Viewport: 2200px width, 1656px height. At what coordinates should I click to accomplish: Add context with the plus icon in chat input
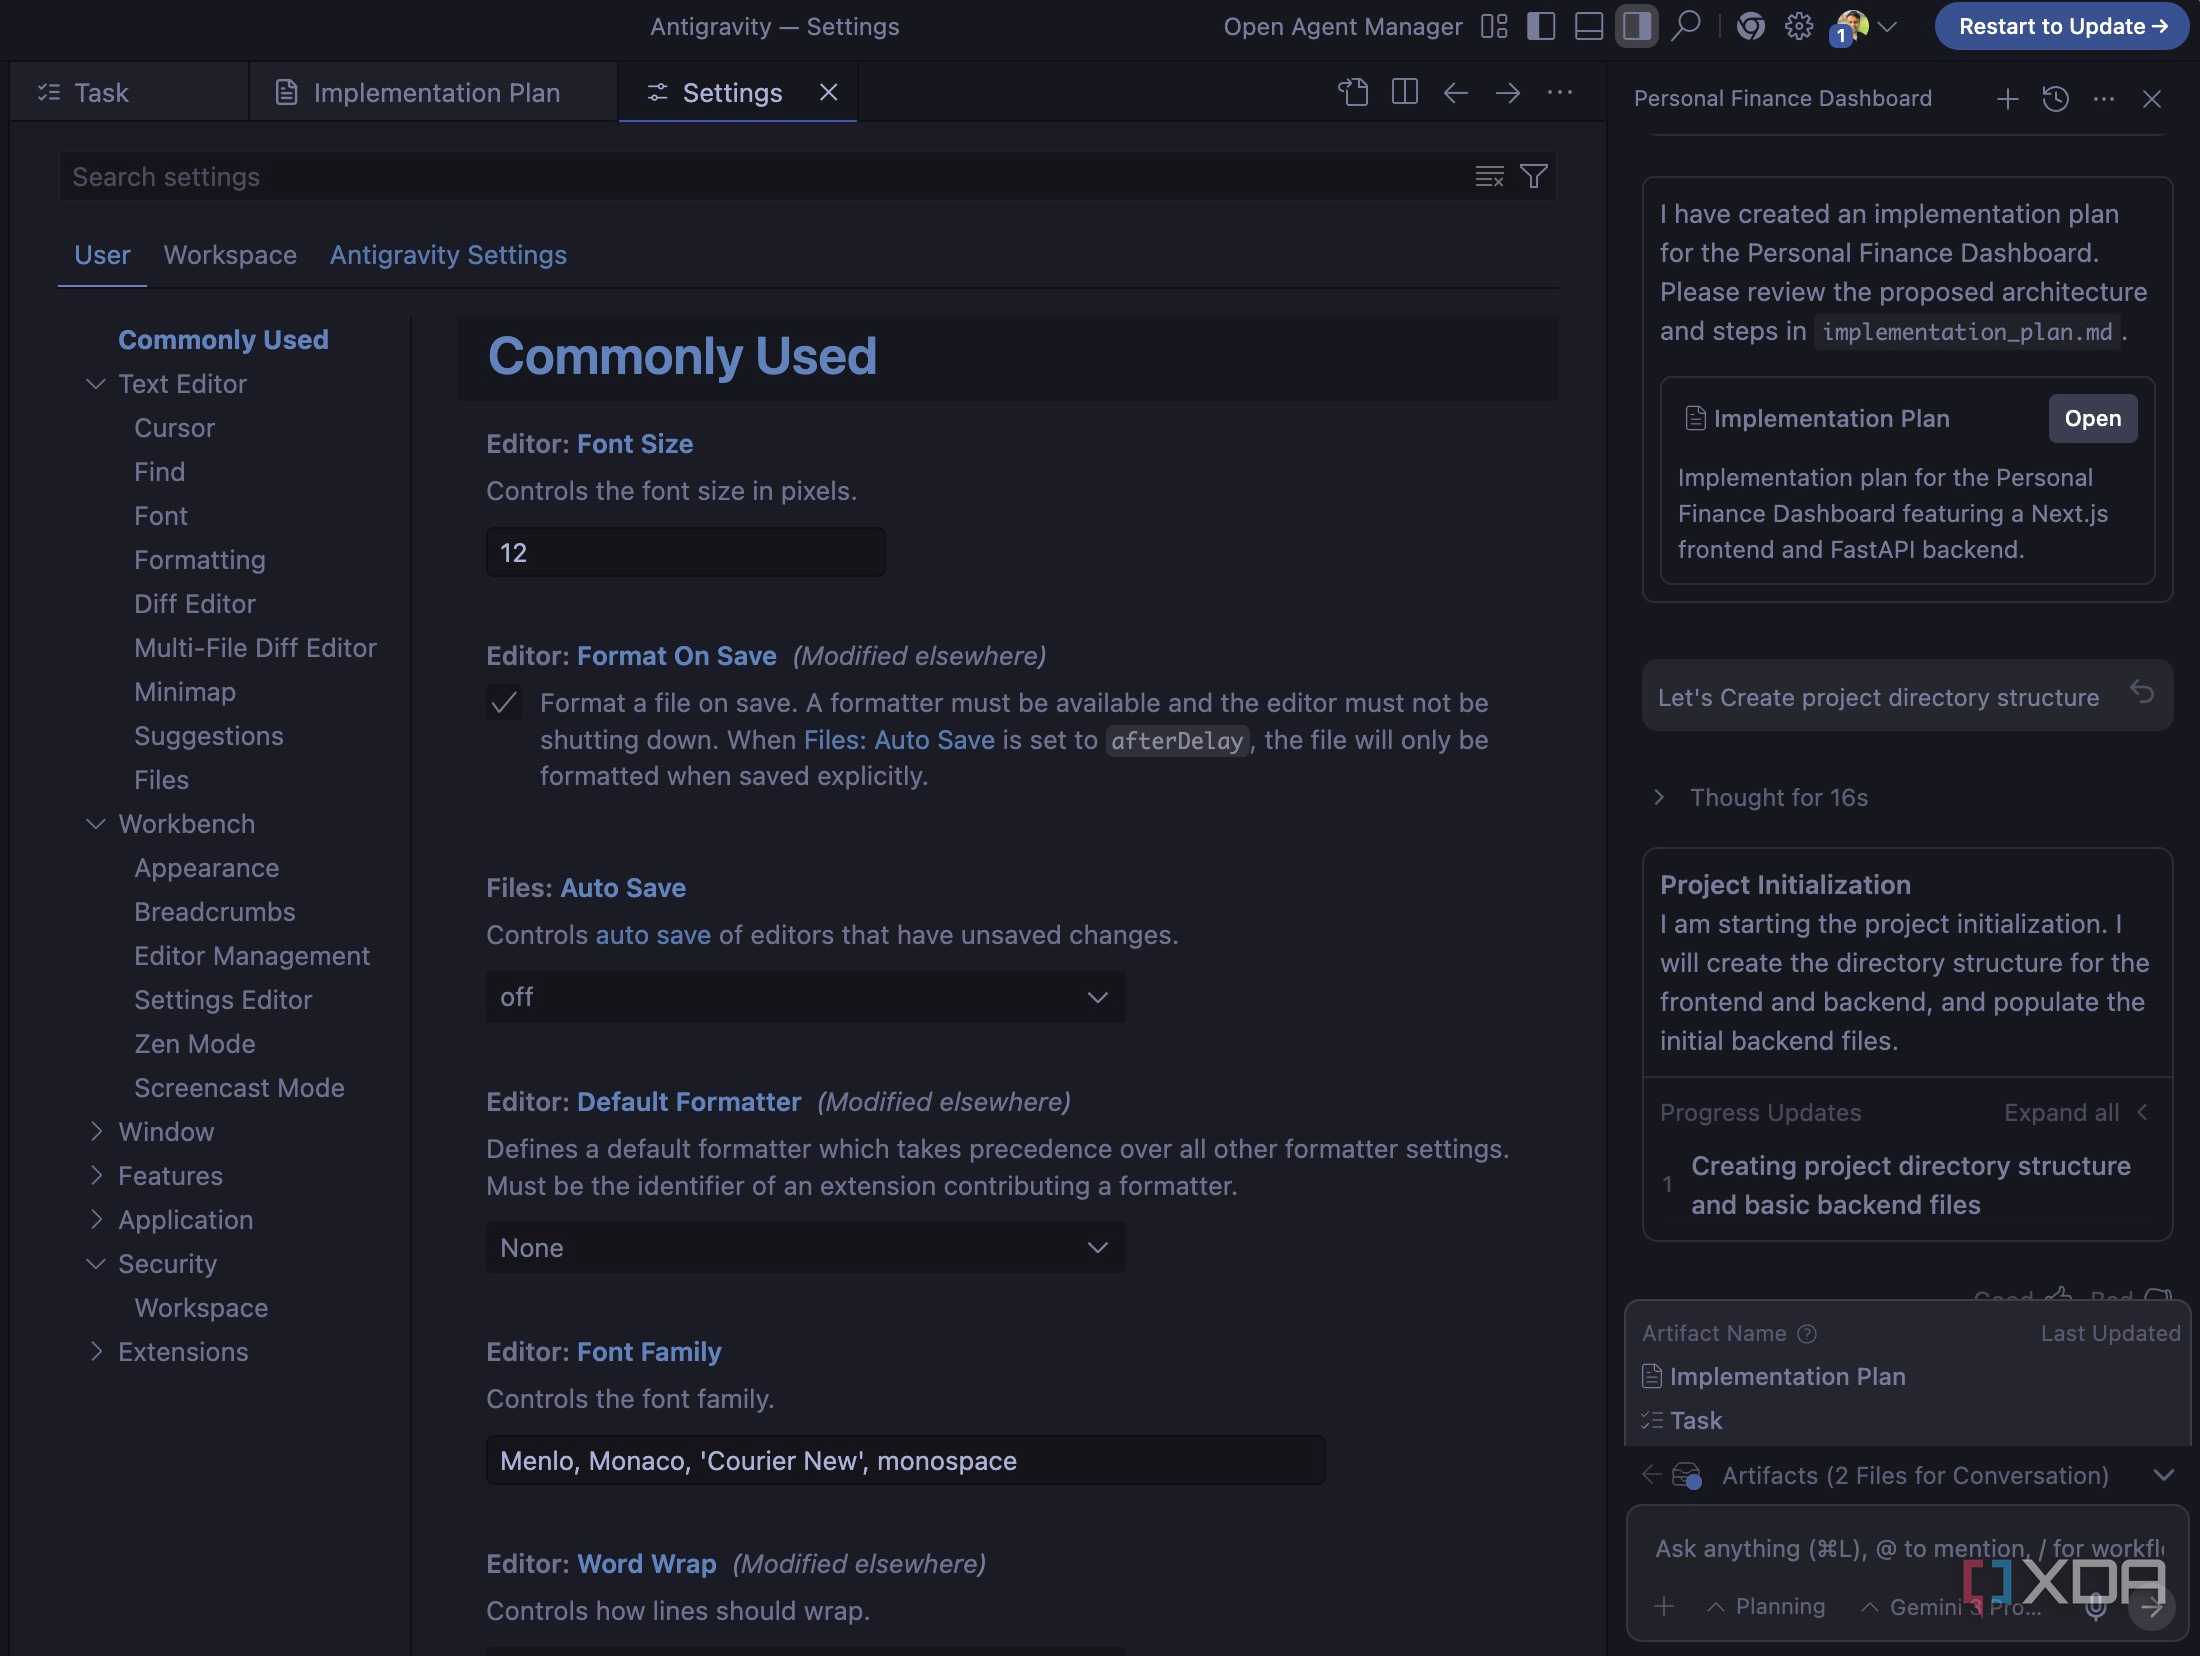(1664, 1606)
